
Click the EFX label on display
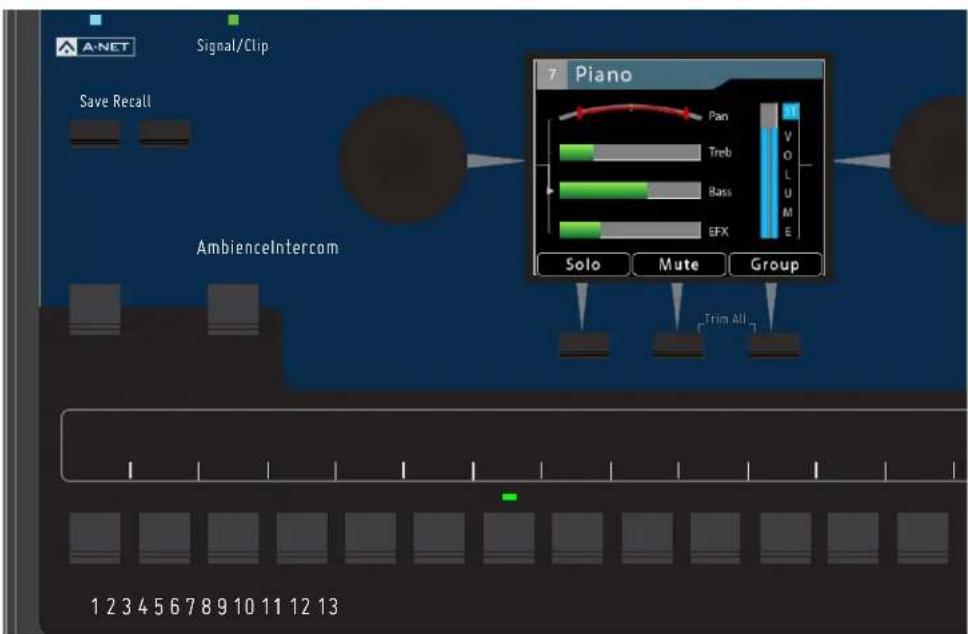pos(719,231)
